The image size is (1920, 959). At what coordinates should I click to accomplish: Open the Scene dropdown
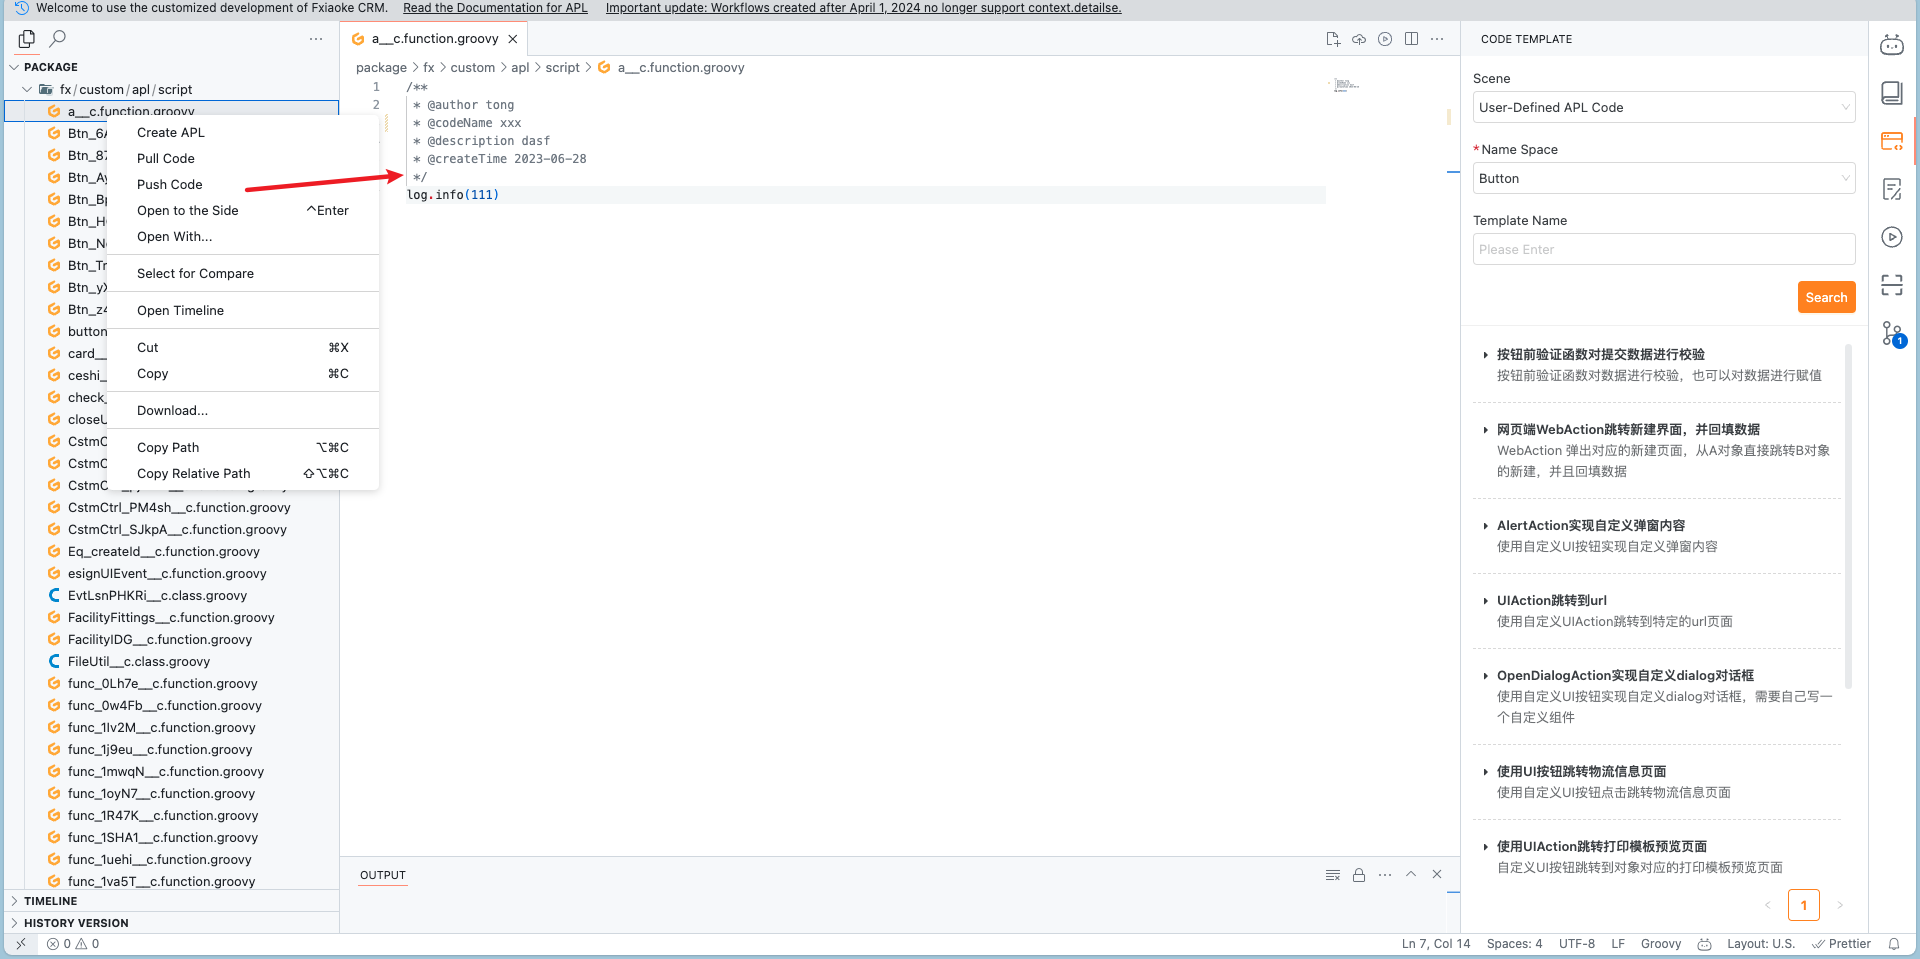click(1664, 107)
